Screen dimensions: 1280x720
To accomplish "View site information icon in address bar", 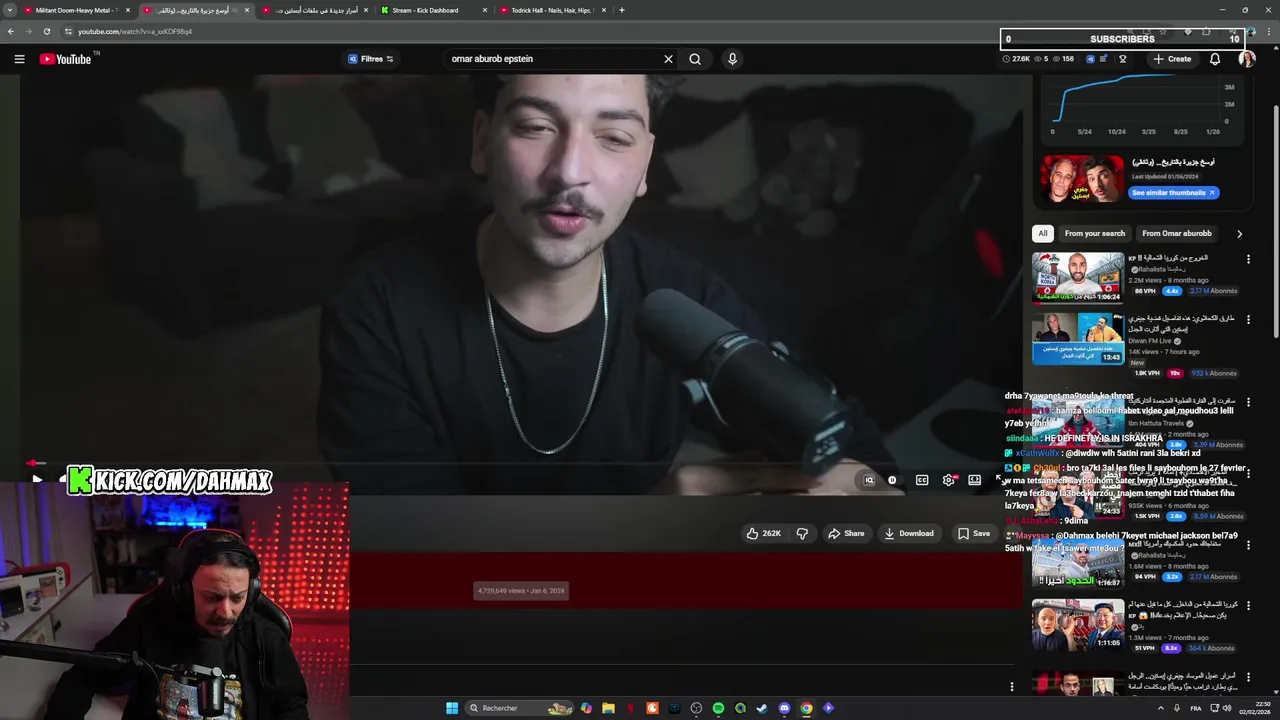I will tap(68, 31).
